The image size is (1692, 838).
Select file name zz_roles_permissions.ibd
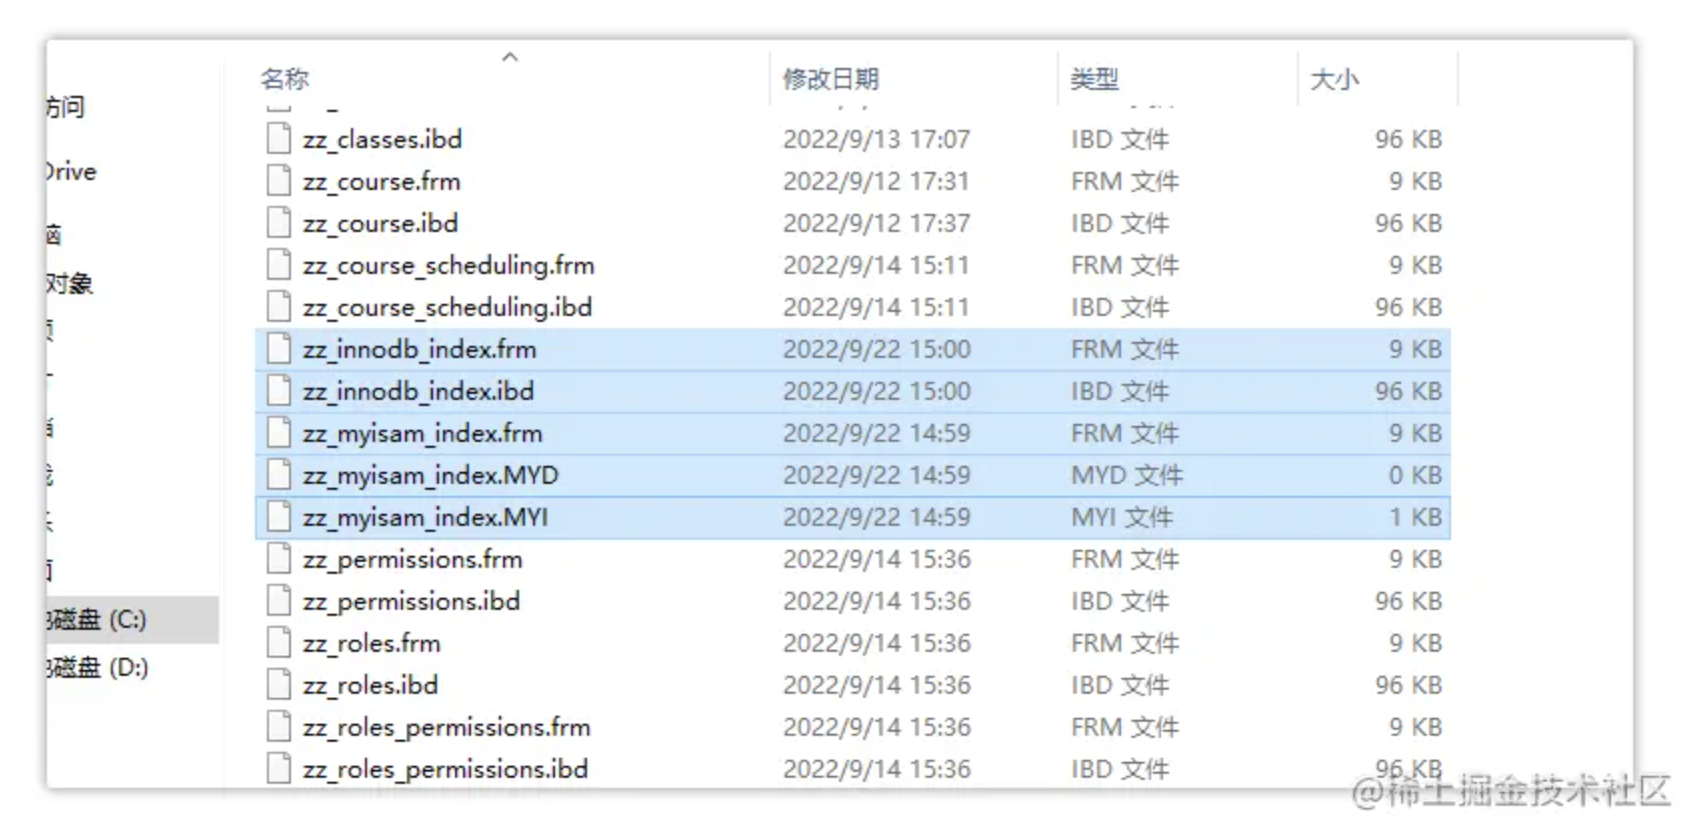446,769
